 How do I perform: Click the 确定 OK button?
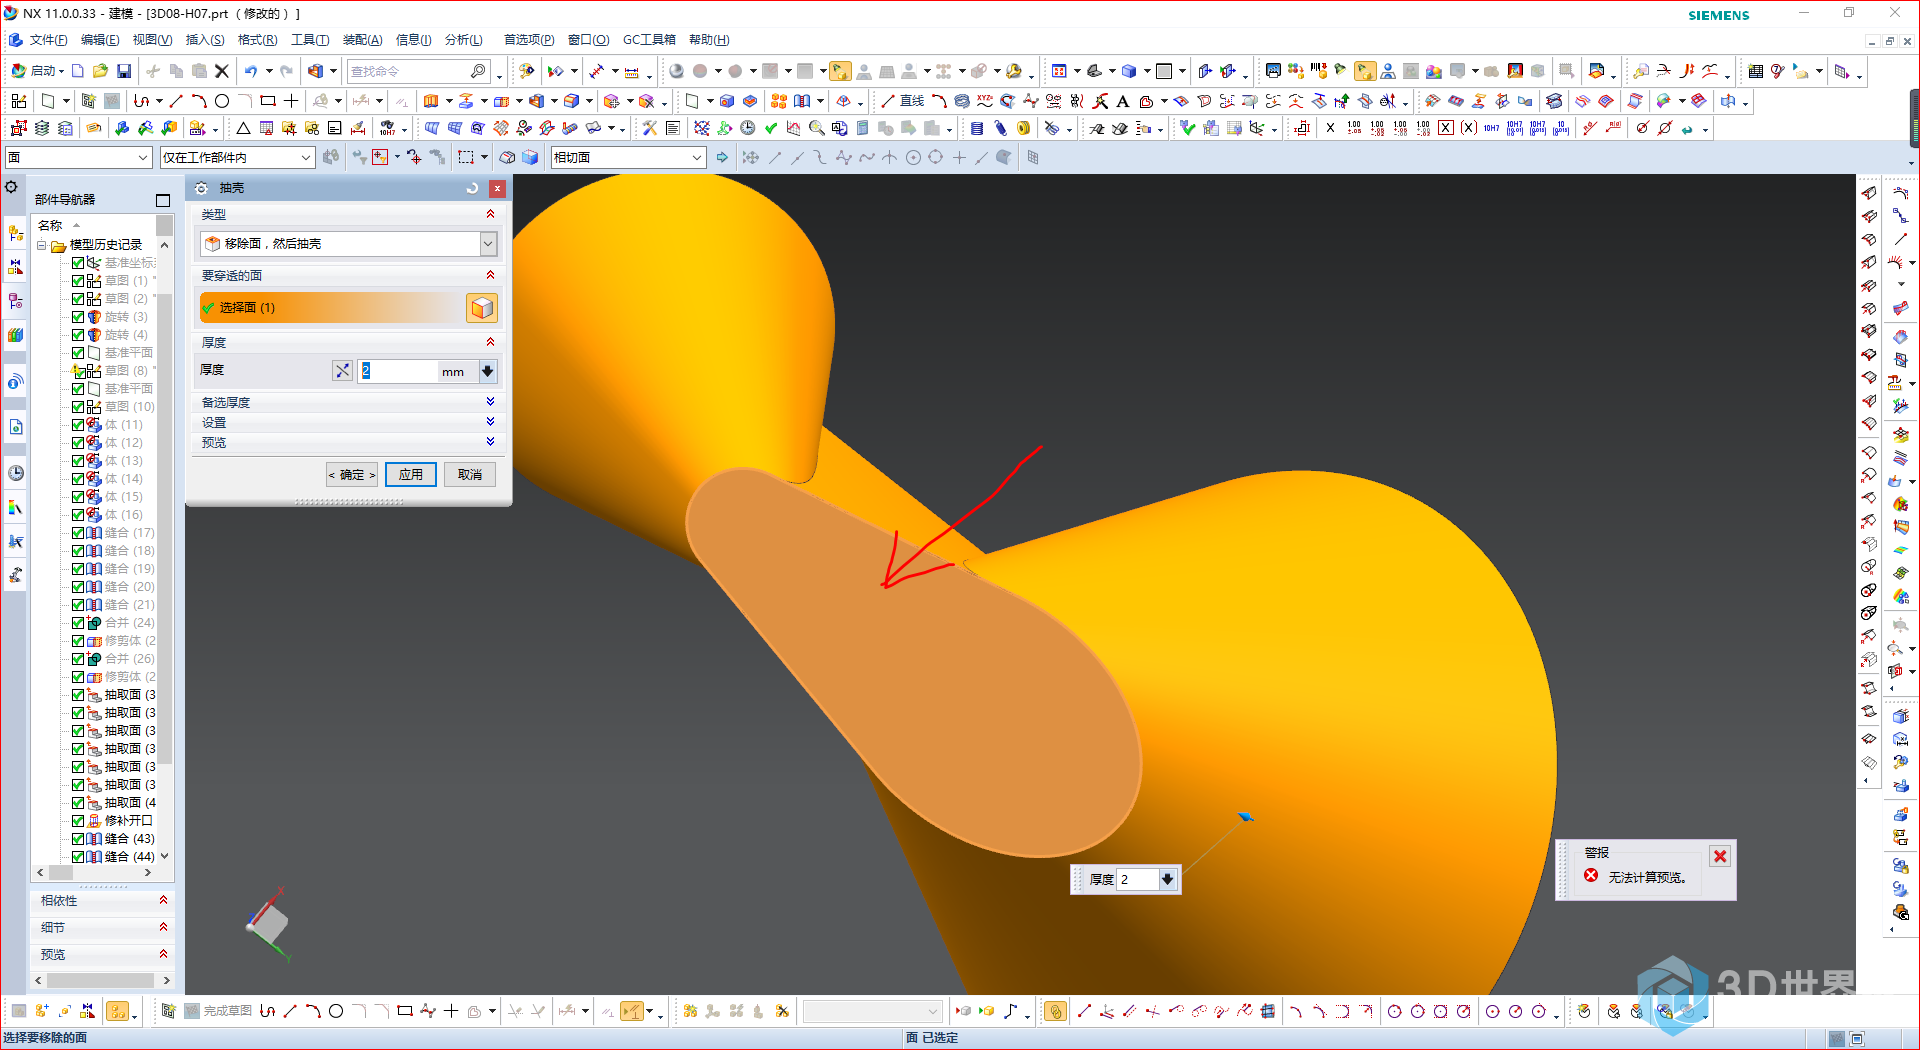(x=352, y=474)
